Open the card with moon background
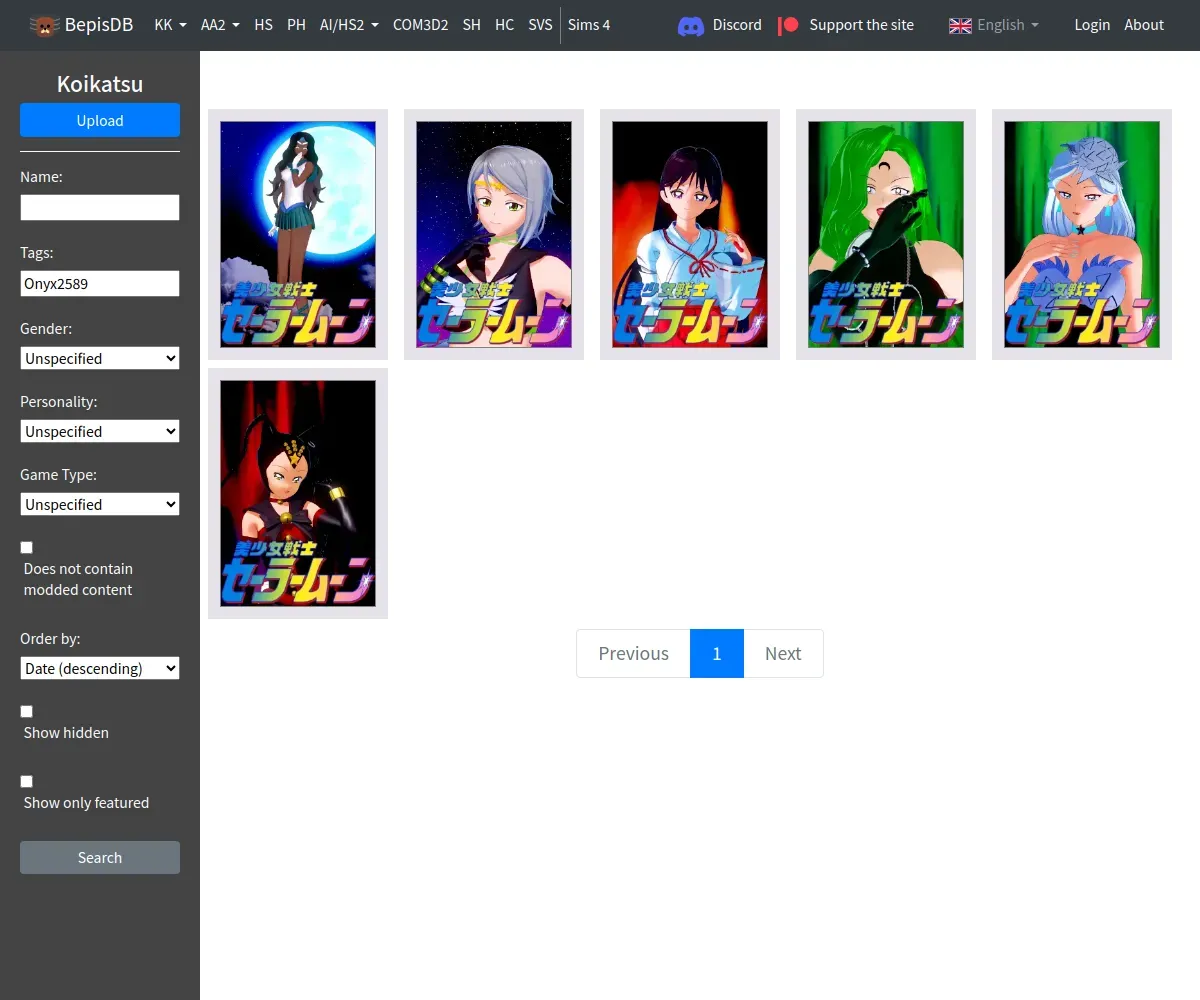The image size is (1200, 1000). pyautogui.click(x=298, y=234)
